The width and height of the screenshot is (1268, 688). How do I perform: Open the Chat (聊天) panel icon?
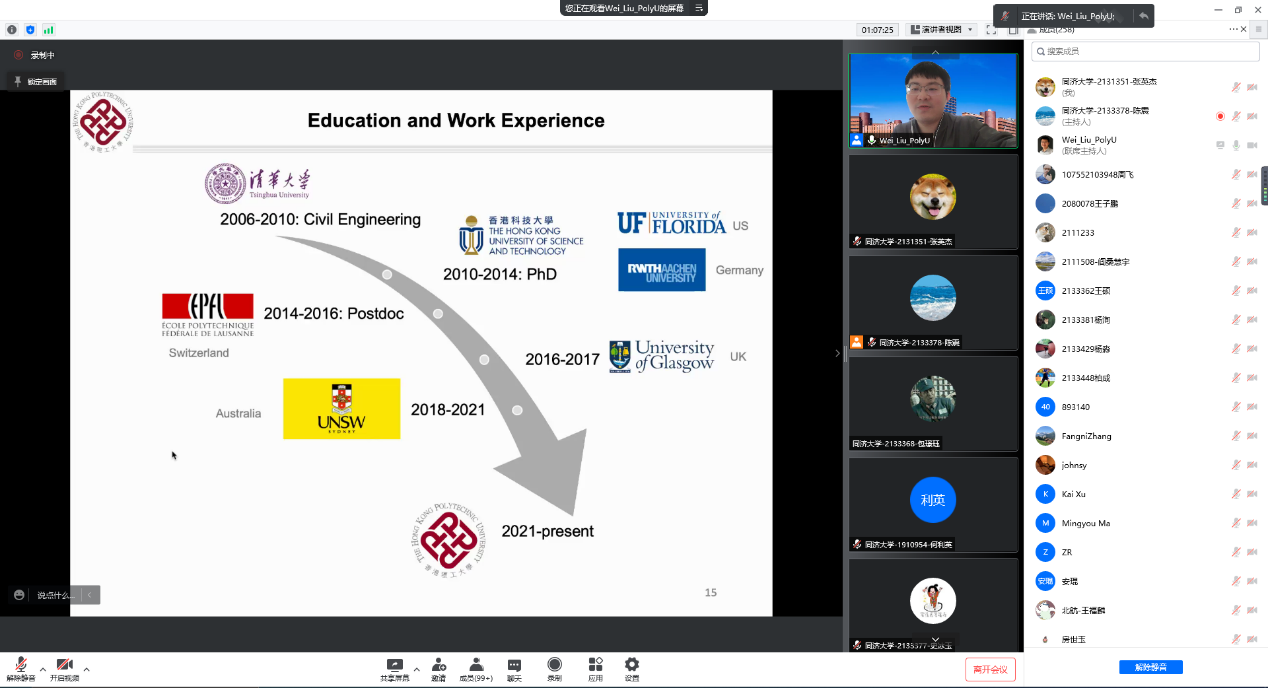[x=514, y=665]
